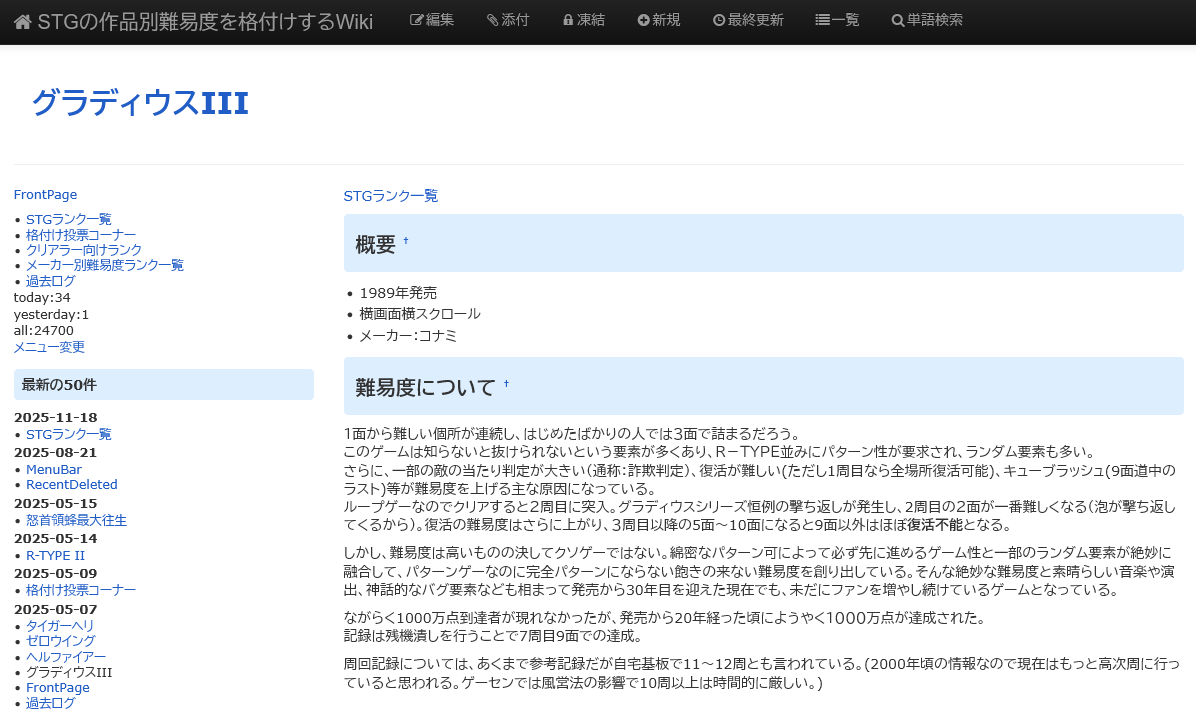The width and height of the screenshot is (1196, 710).
Task: Click the 編集 edit pencil icon
Action: [417, 20]
